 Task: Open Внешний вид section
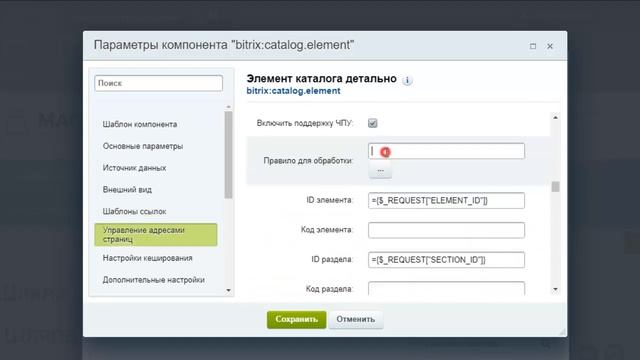pos(127,190)
